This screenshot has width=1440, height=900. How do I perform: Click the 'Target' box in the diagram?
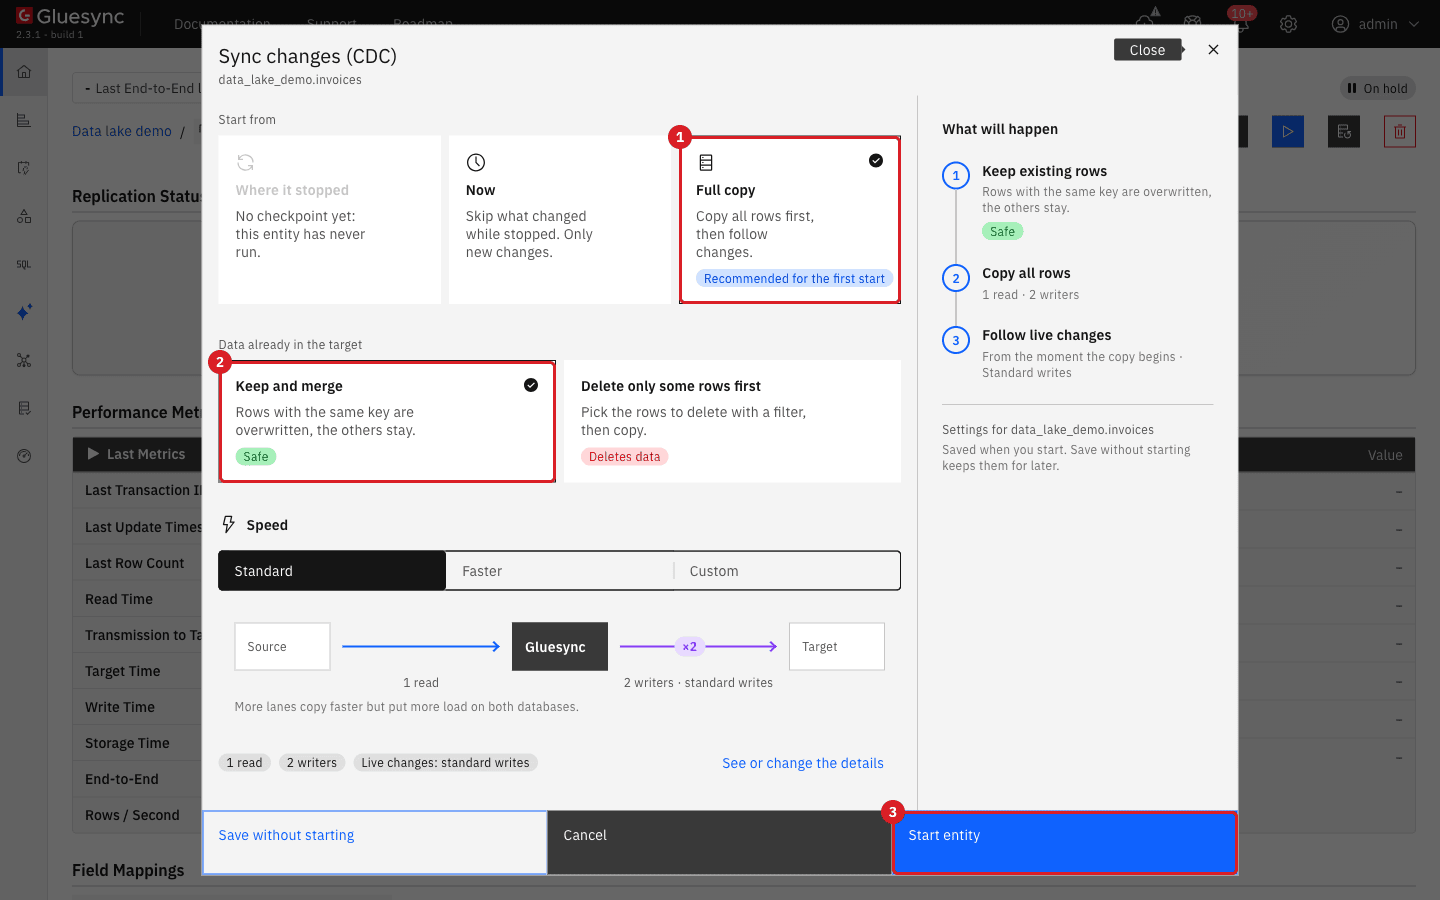click(837, 647)
